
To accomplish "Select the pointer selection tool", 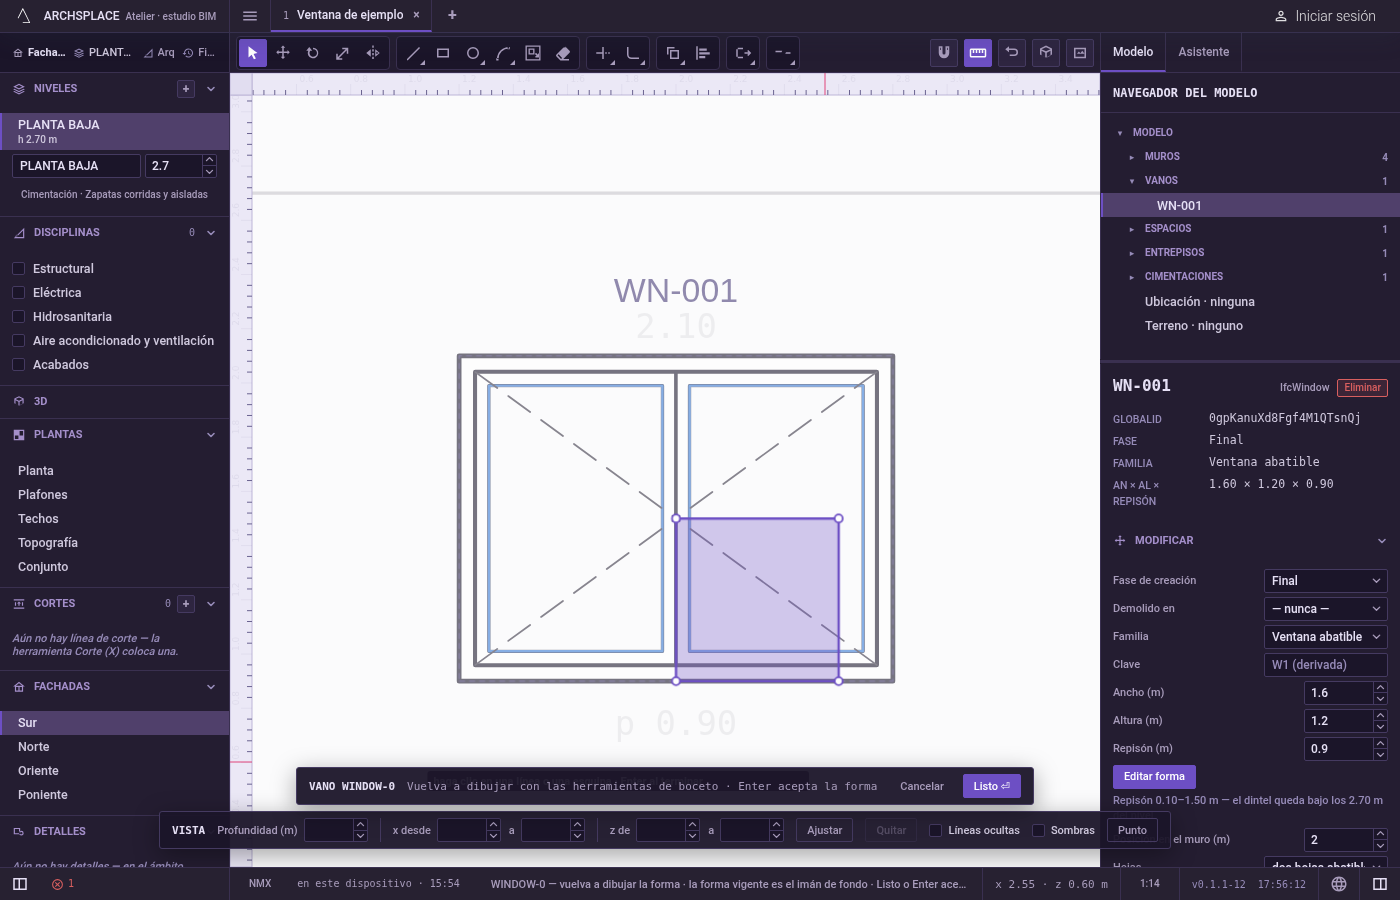I will [253, 53].
